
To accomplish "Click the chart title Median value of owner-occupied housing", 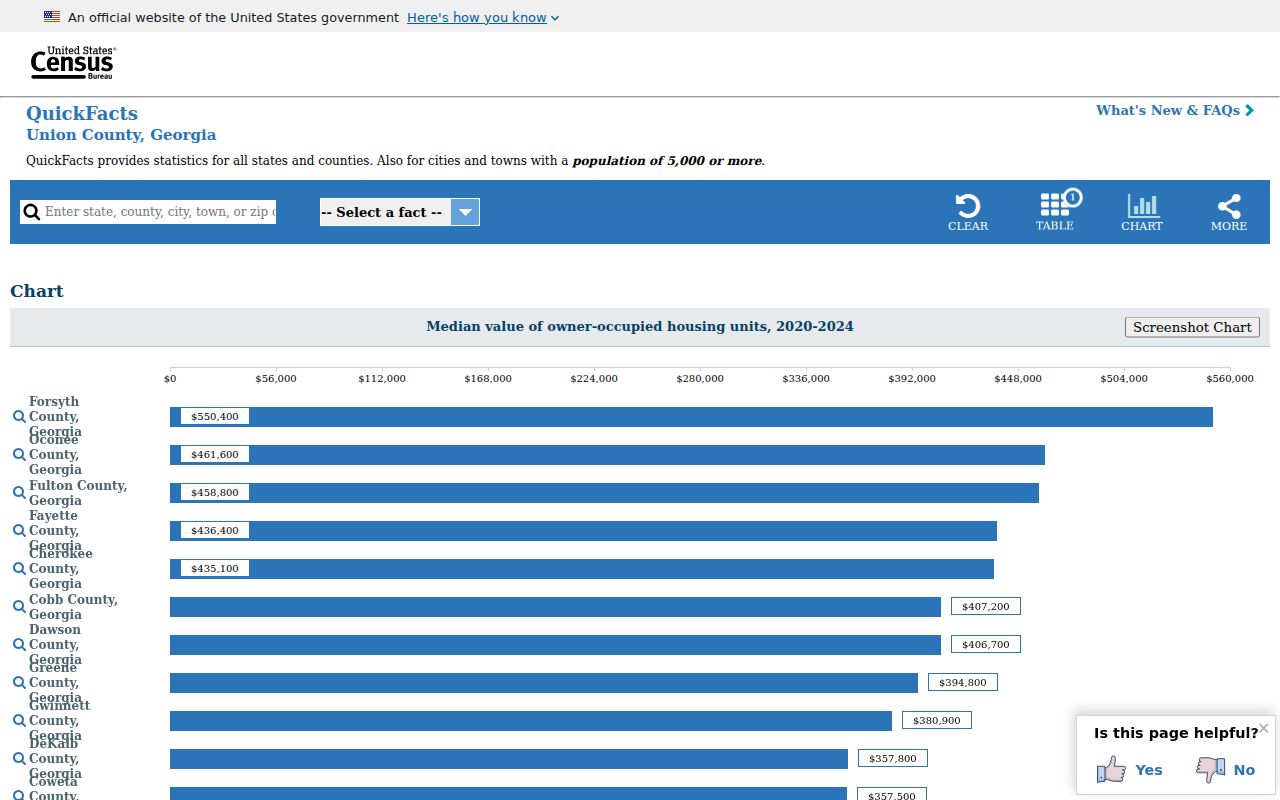I will pos(640,327).
